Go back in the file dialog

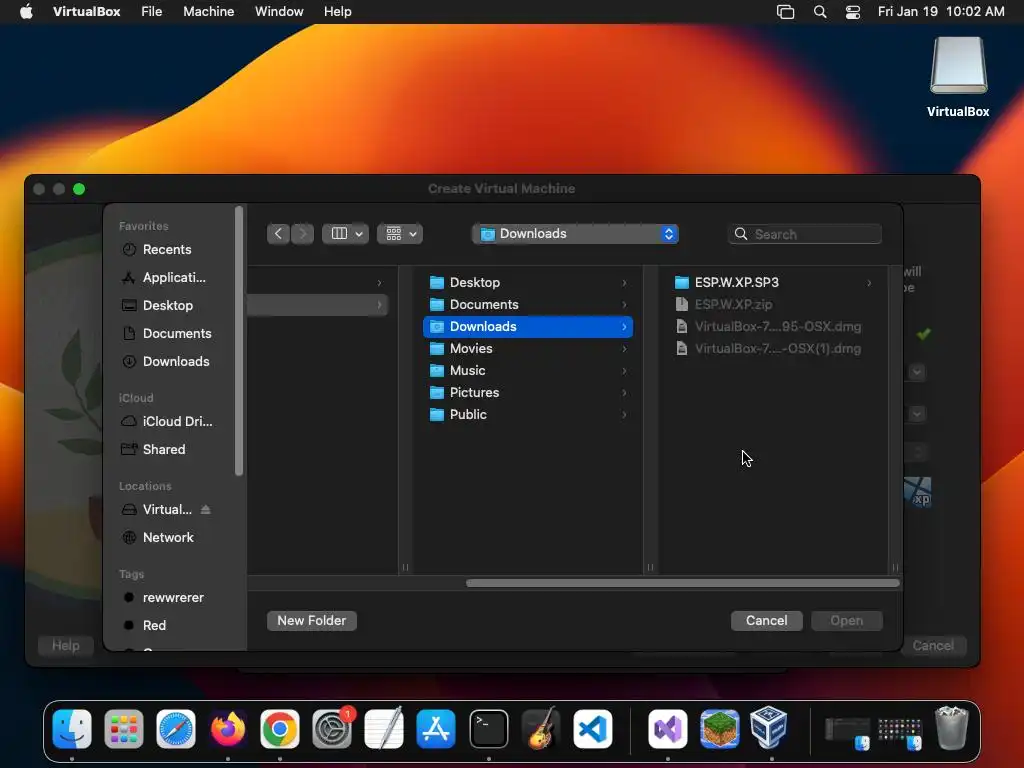coord(278,234)
